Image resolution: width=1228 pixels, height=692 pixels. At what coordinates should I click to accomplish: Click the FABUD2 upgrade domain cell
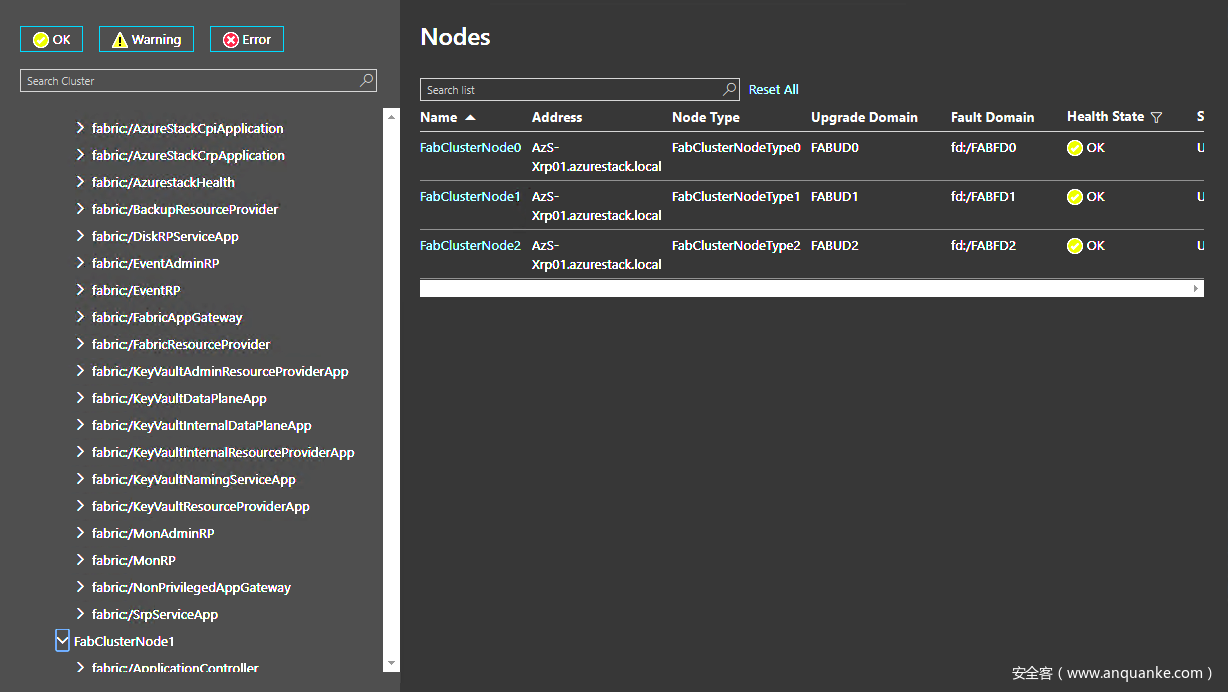coord(835,245)
